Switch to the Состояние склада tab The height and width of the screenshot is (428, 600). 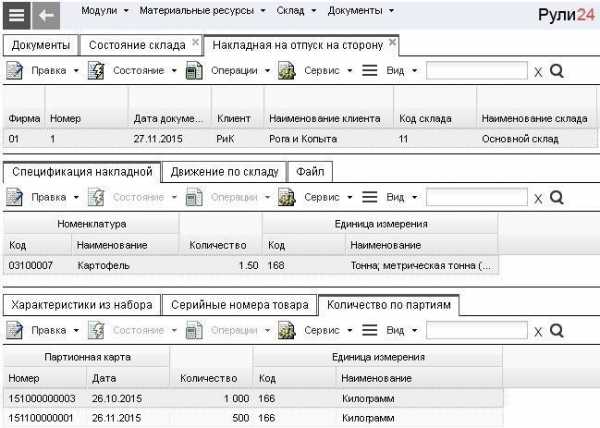[x=137, y=45]
